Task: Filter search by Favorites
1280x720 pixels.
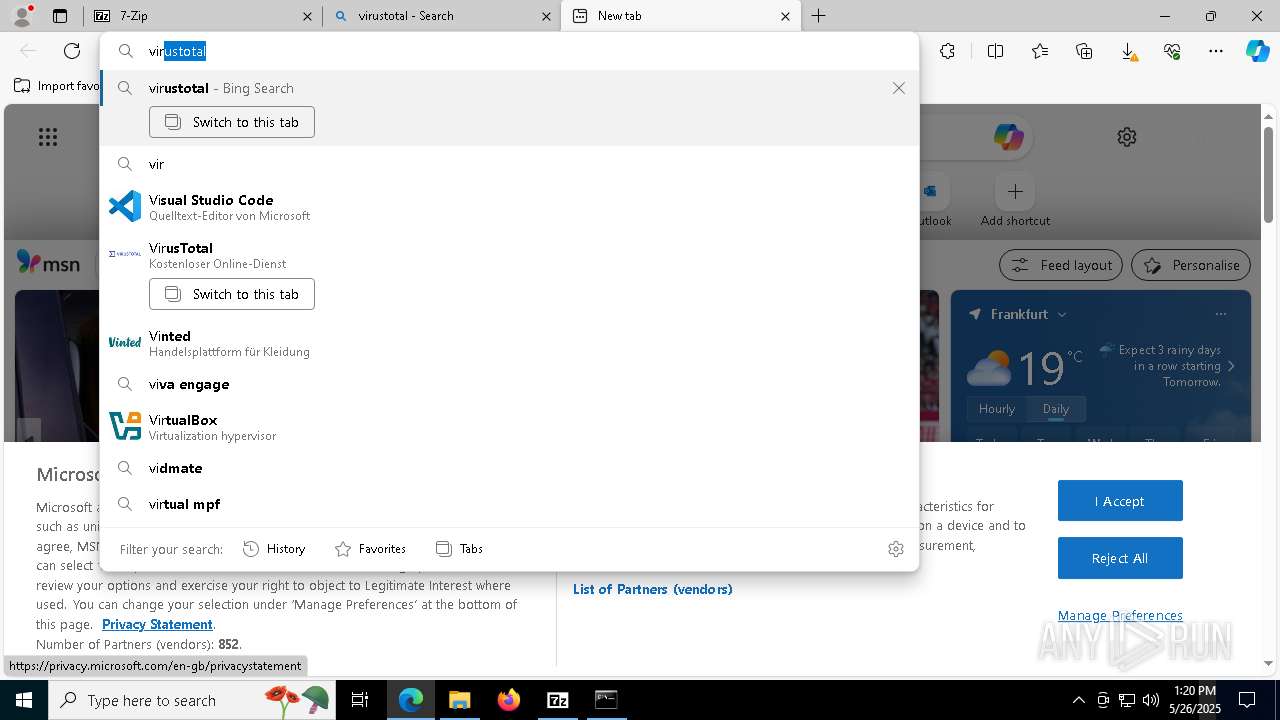Action: [370, 549]
